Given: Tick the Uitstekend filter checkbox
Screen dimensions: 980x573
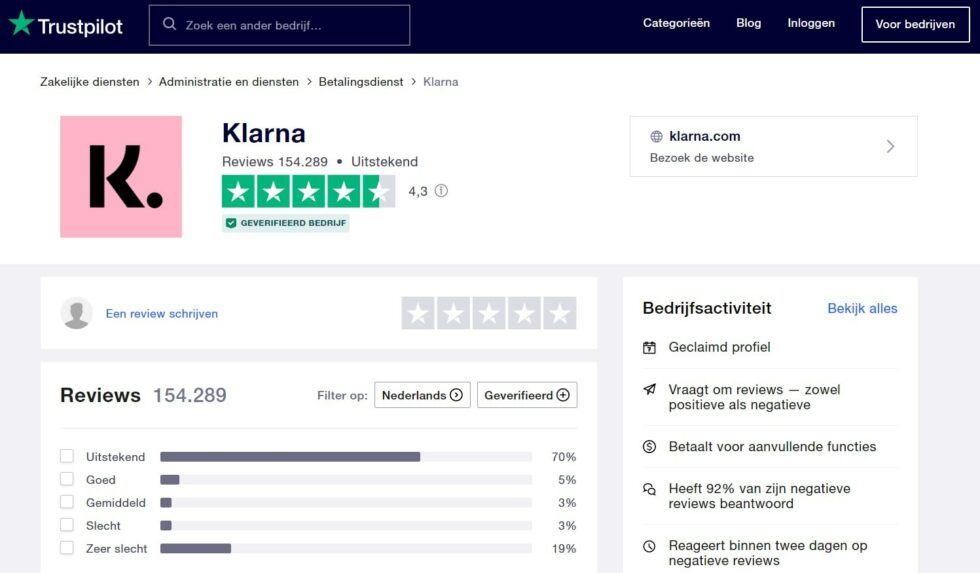Looking at the screenshot, I should coord(67,456).
